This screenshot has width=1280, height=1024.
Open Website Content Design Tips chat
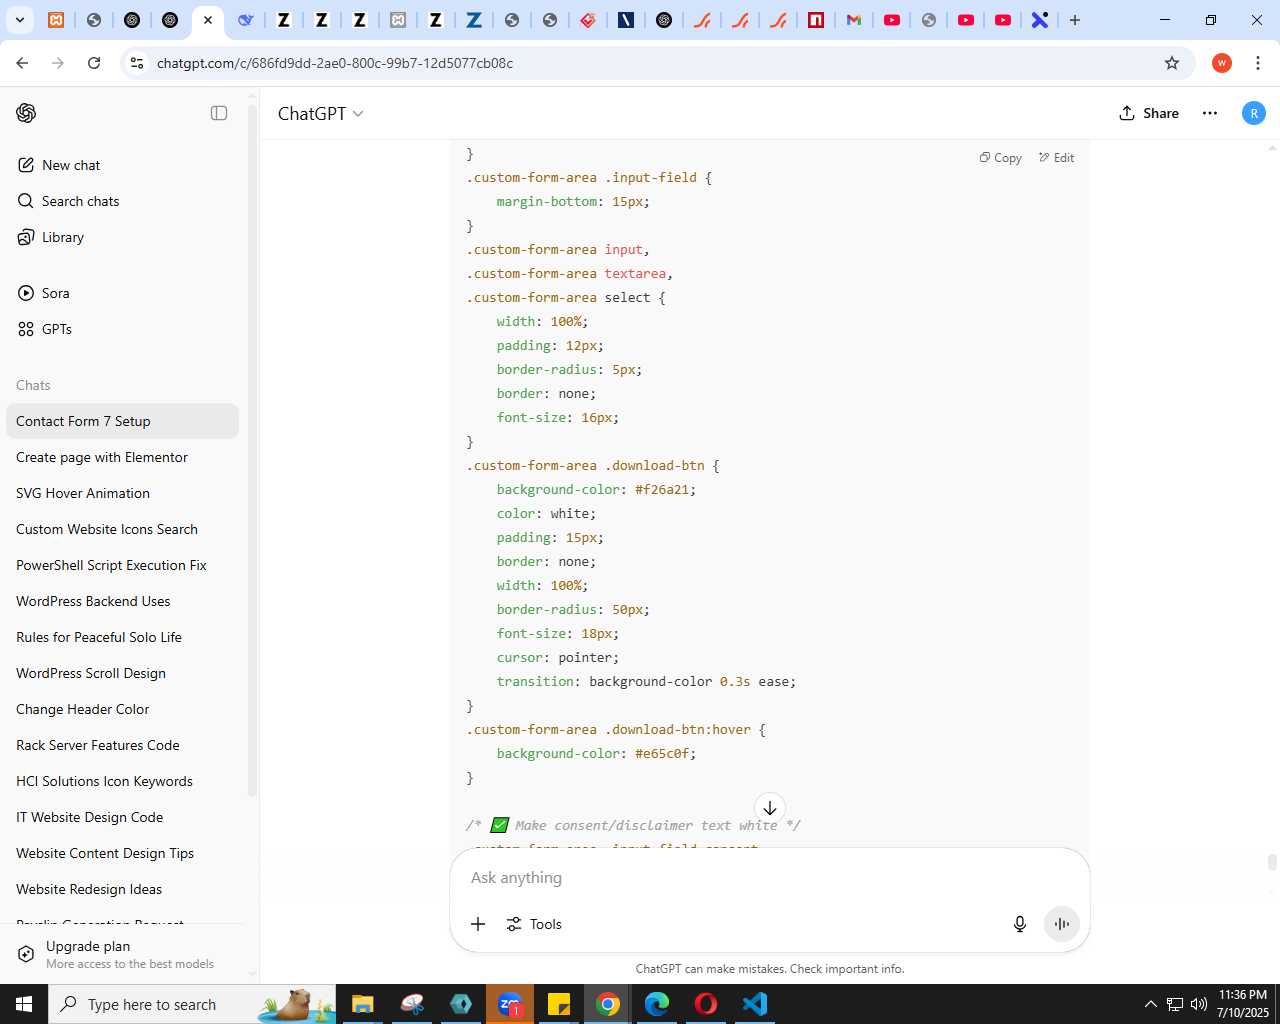pos(122,853)
